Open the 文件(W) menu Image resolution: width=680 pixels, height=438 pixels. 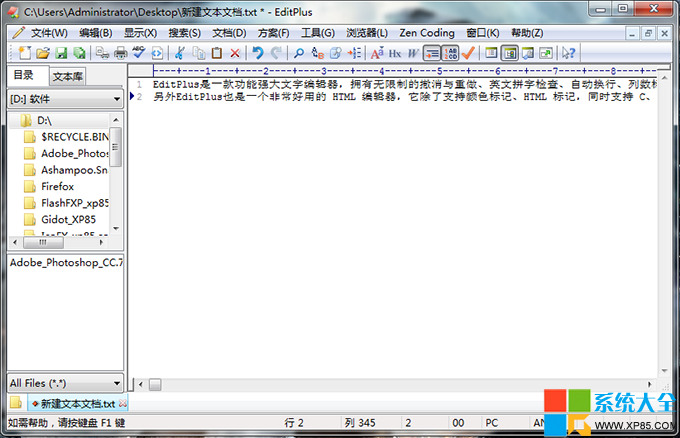[49, 33]
